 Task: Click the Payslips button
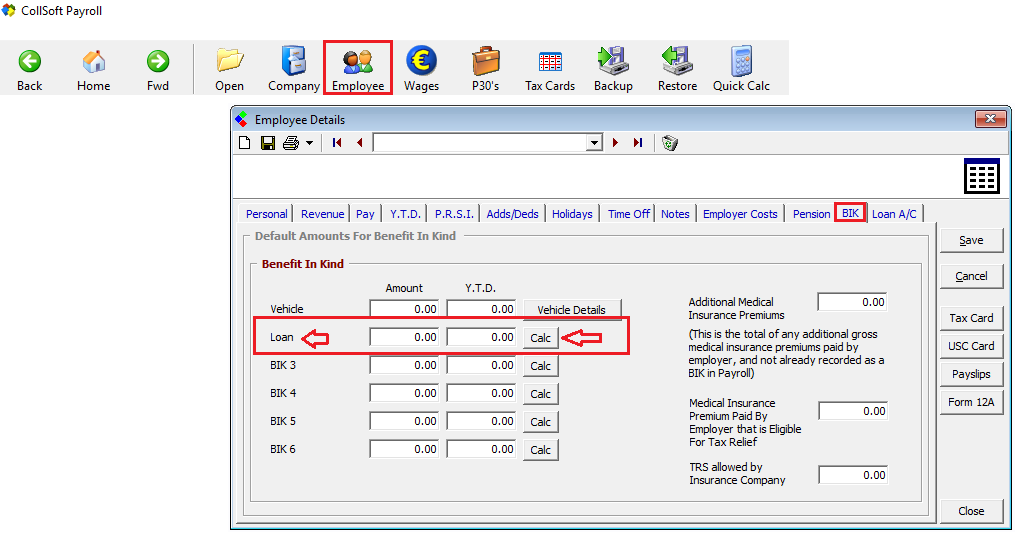971,374
